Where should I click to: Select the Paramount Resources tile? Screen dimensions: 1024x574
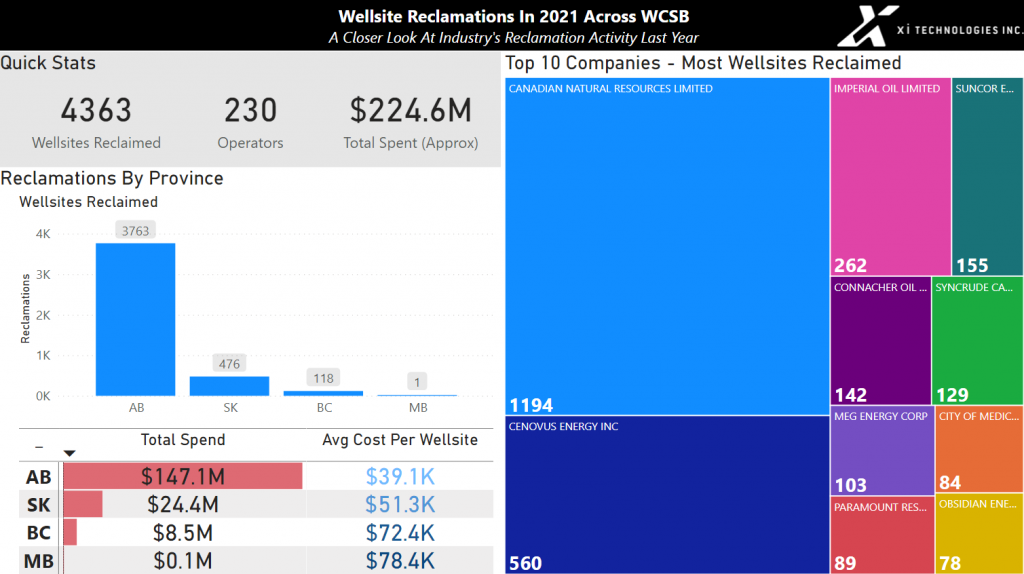click(882, 535)
